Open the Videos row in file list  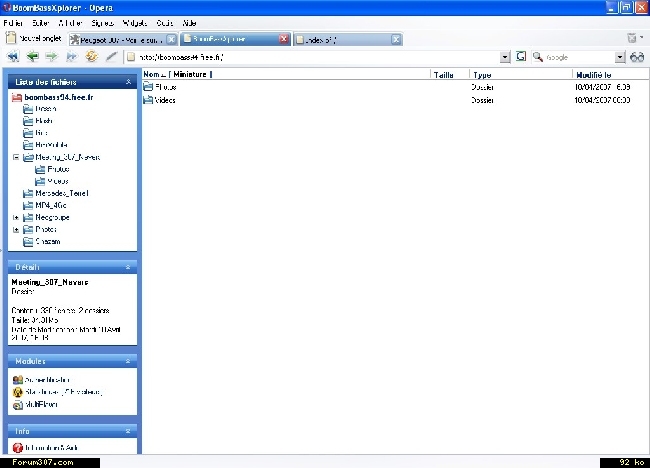[x=396, y=100]
